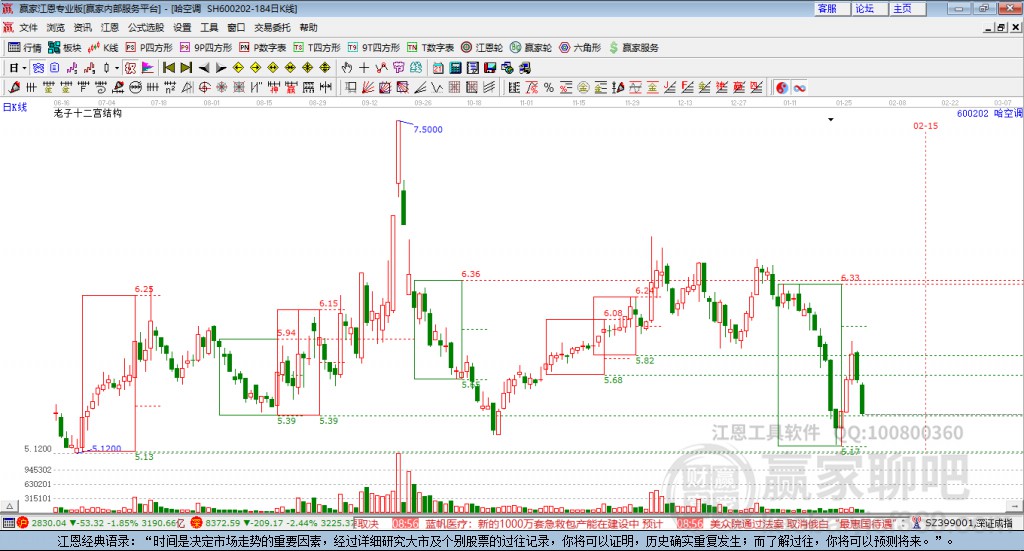Viewport: 1024px width, 551px height.
Task: Click the zigzag wave line icon
Action: (437, 87)
